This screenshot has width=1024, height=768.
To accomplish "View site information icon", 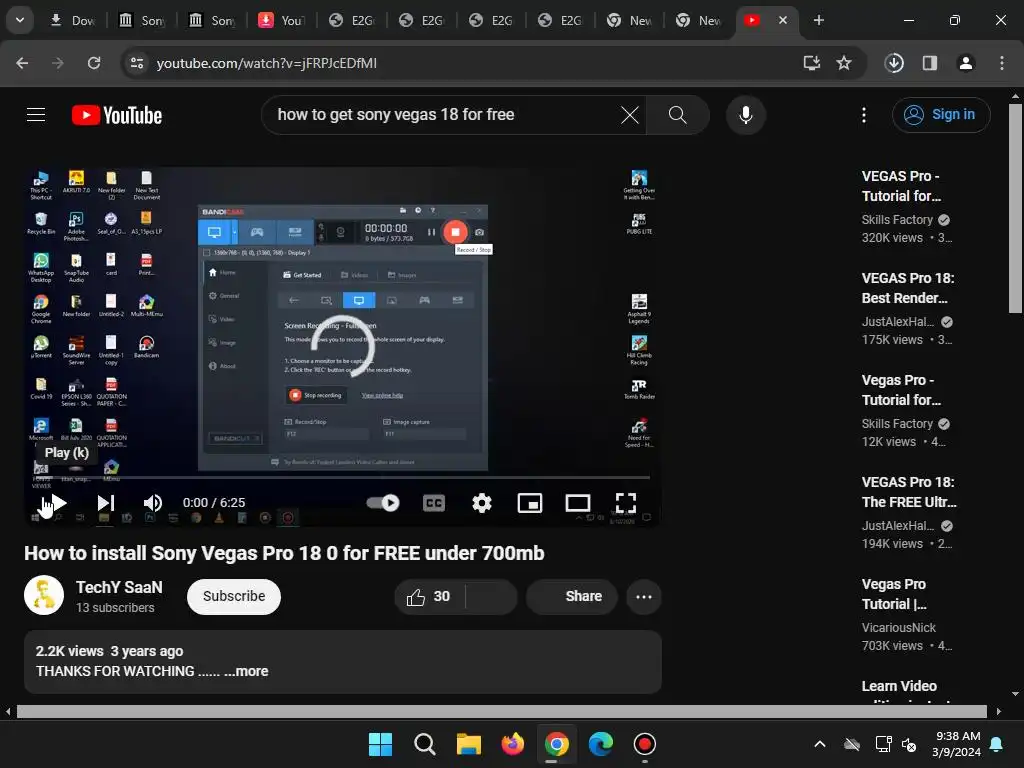I will click(x=137, y=63).
